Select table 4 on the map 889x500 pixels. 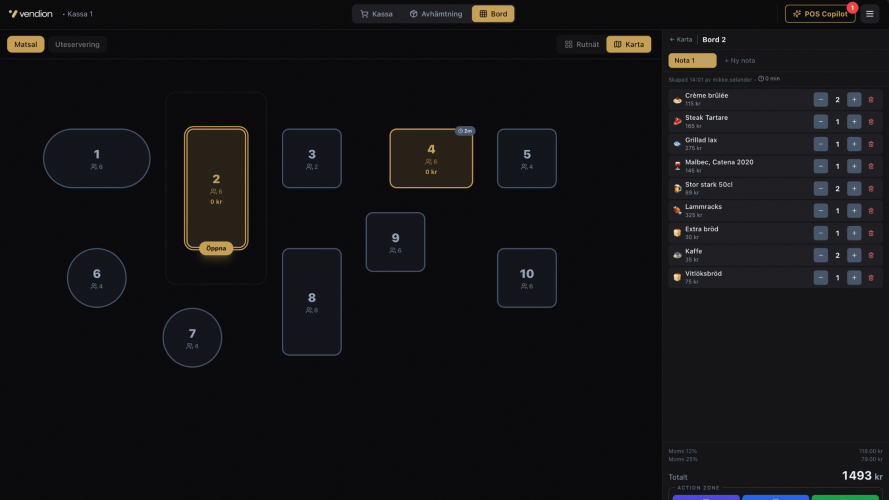pyautogui.click(x=431, y=158)
